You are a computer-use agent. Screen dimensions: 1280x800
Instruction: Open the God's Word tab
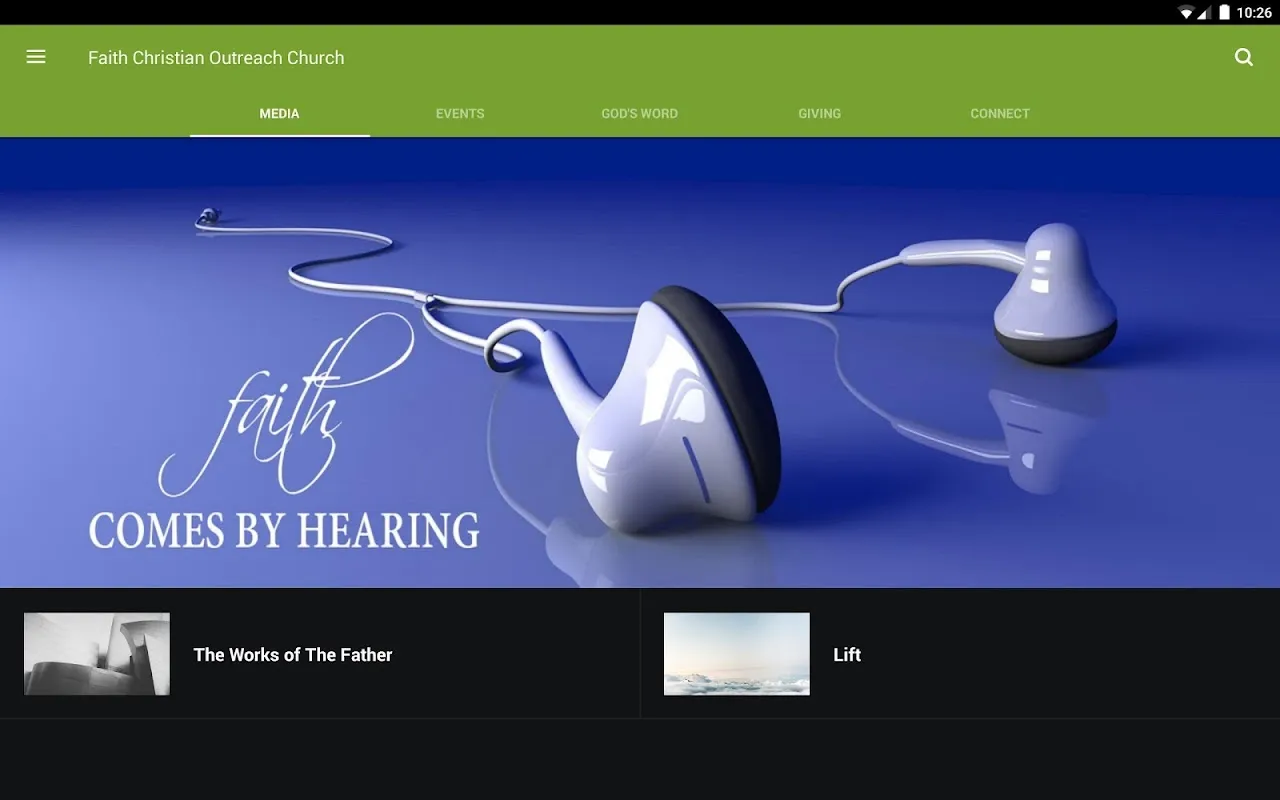click(x=640, y=113)
